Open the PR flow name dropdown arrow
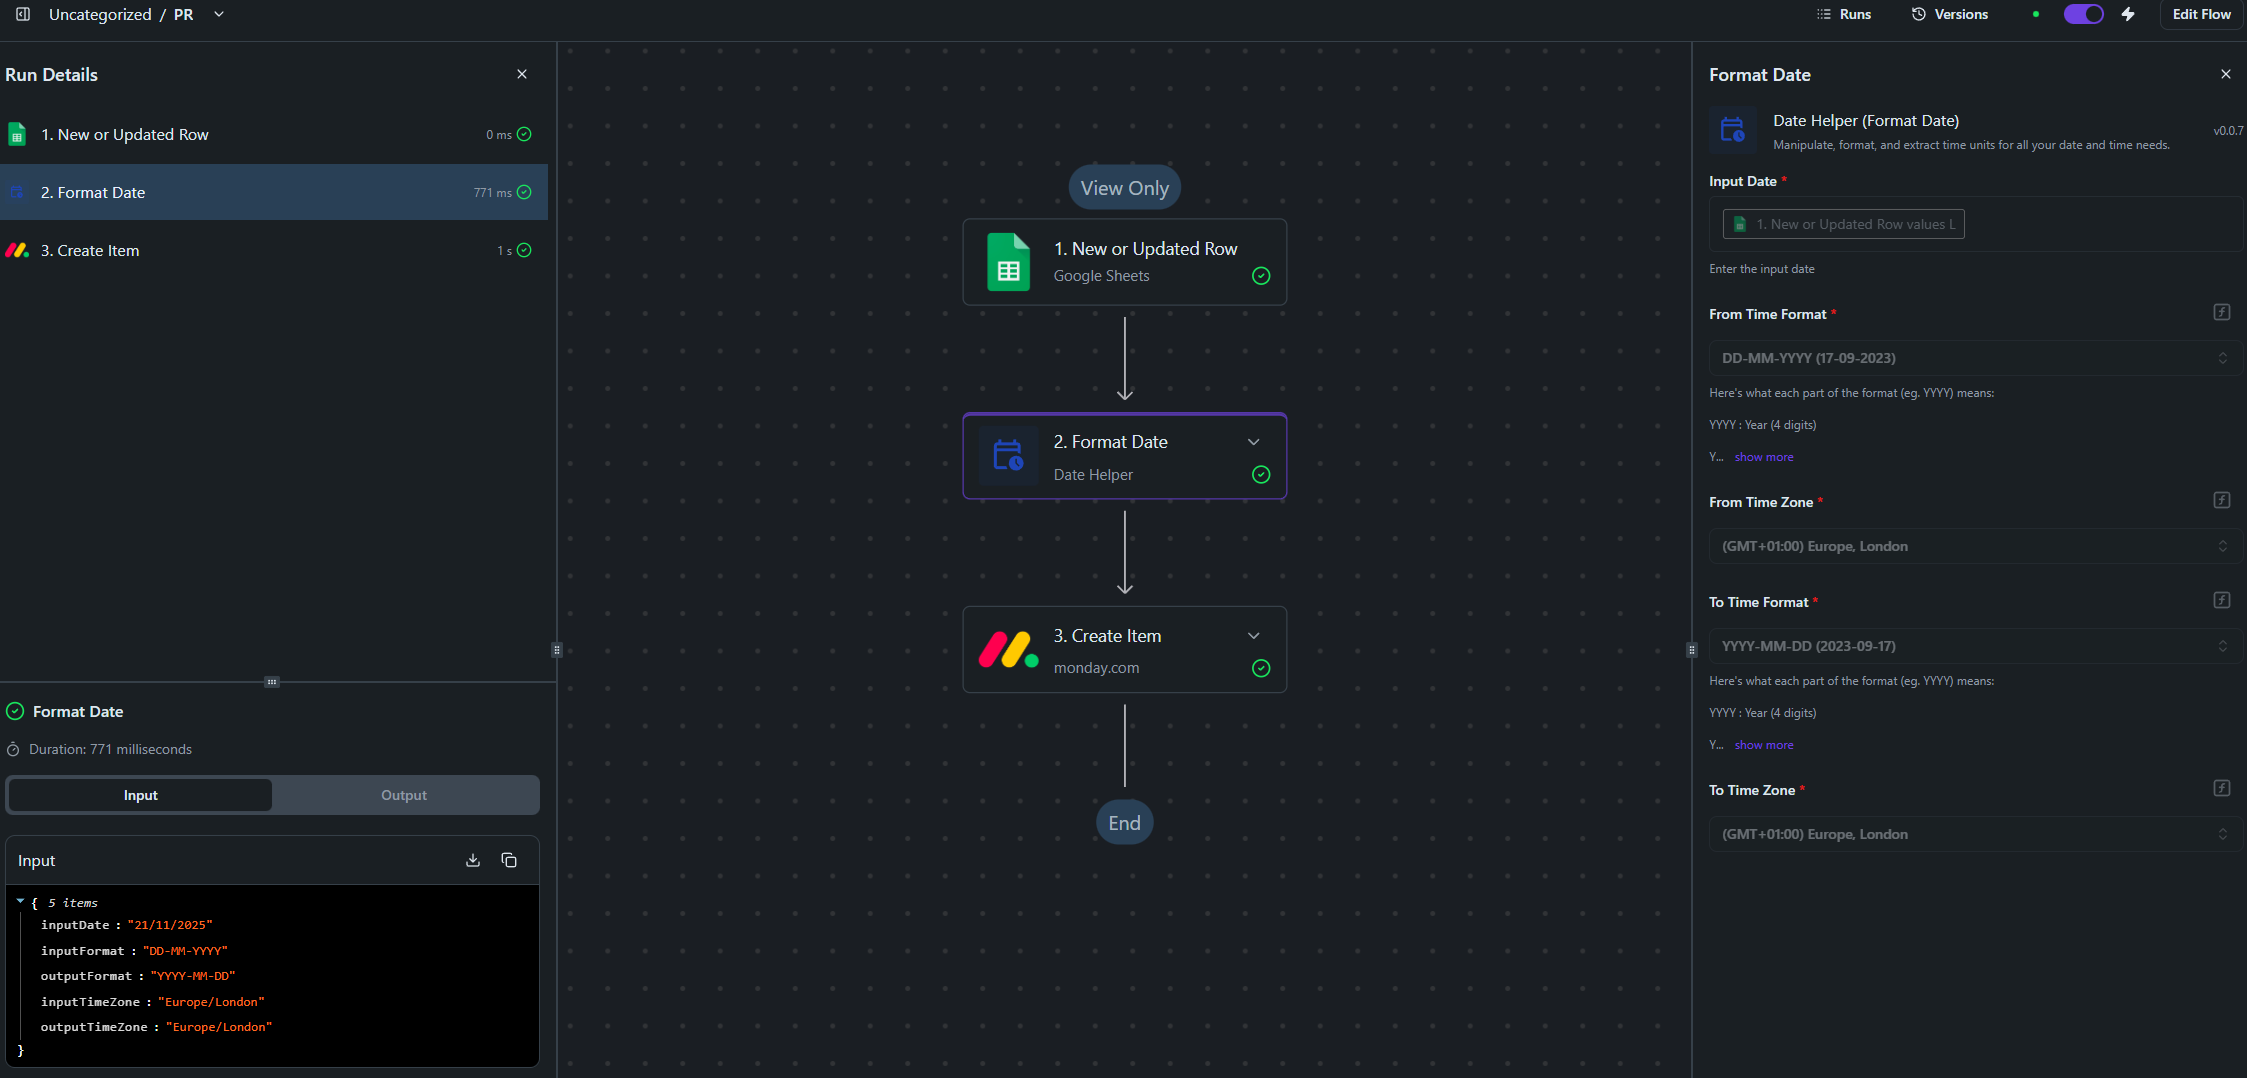 [x=219, y=14]
